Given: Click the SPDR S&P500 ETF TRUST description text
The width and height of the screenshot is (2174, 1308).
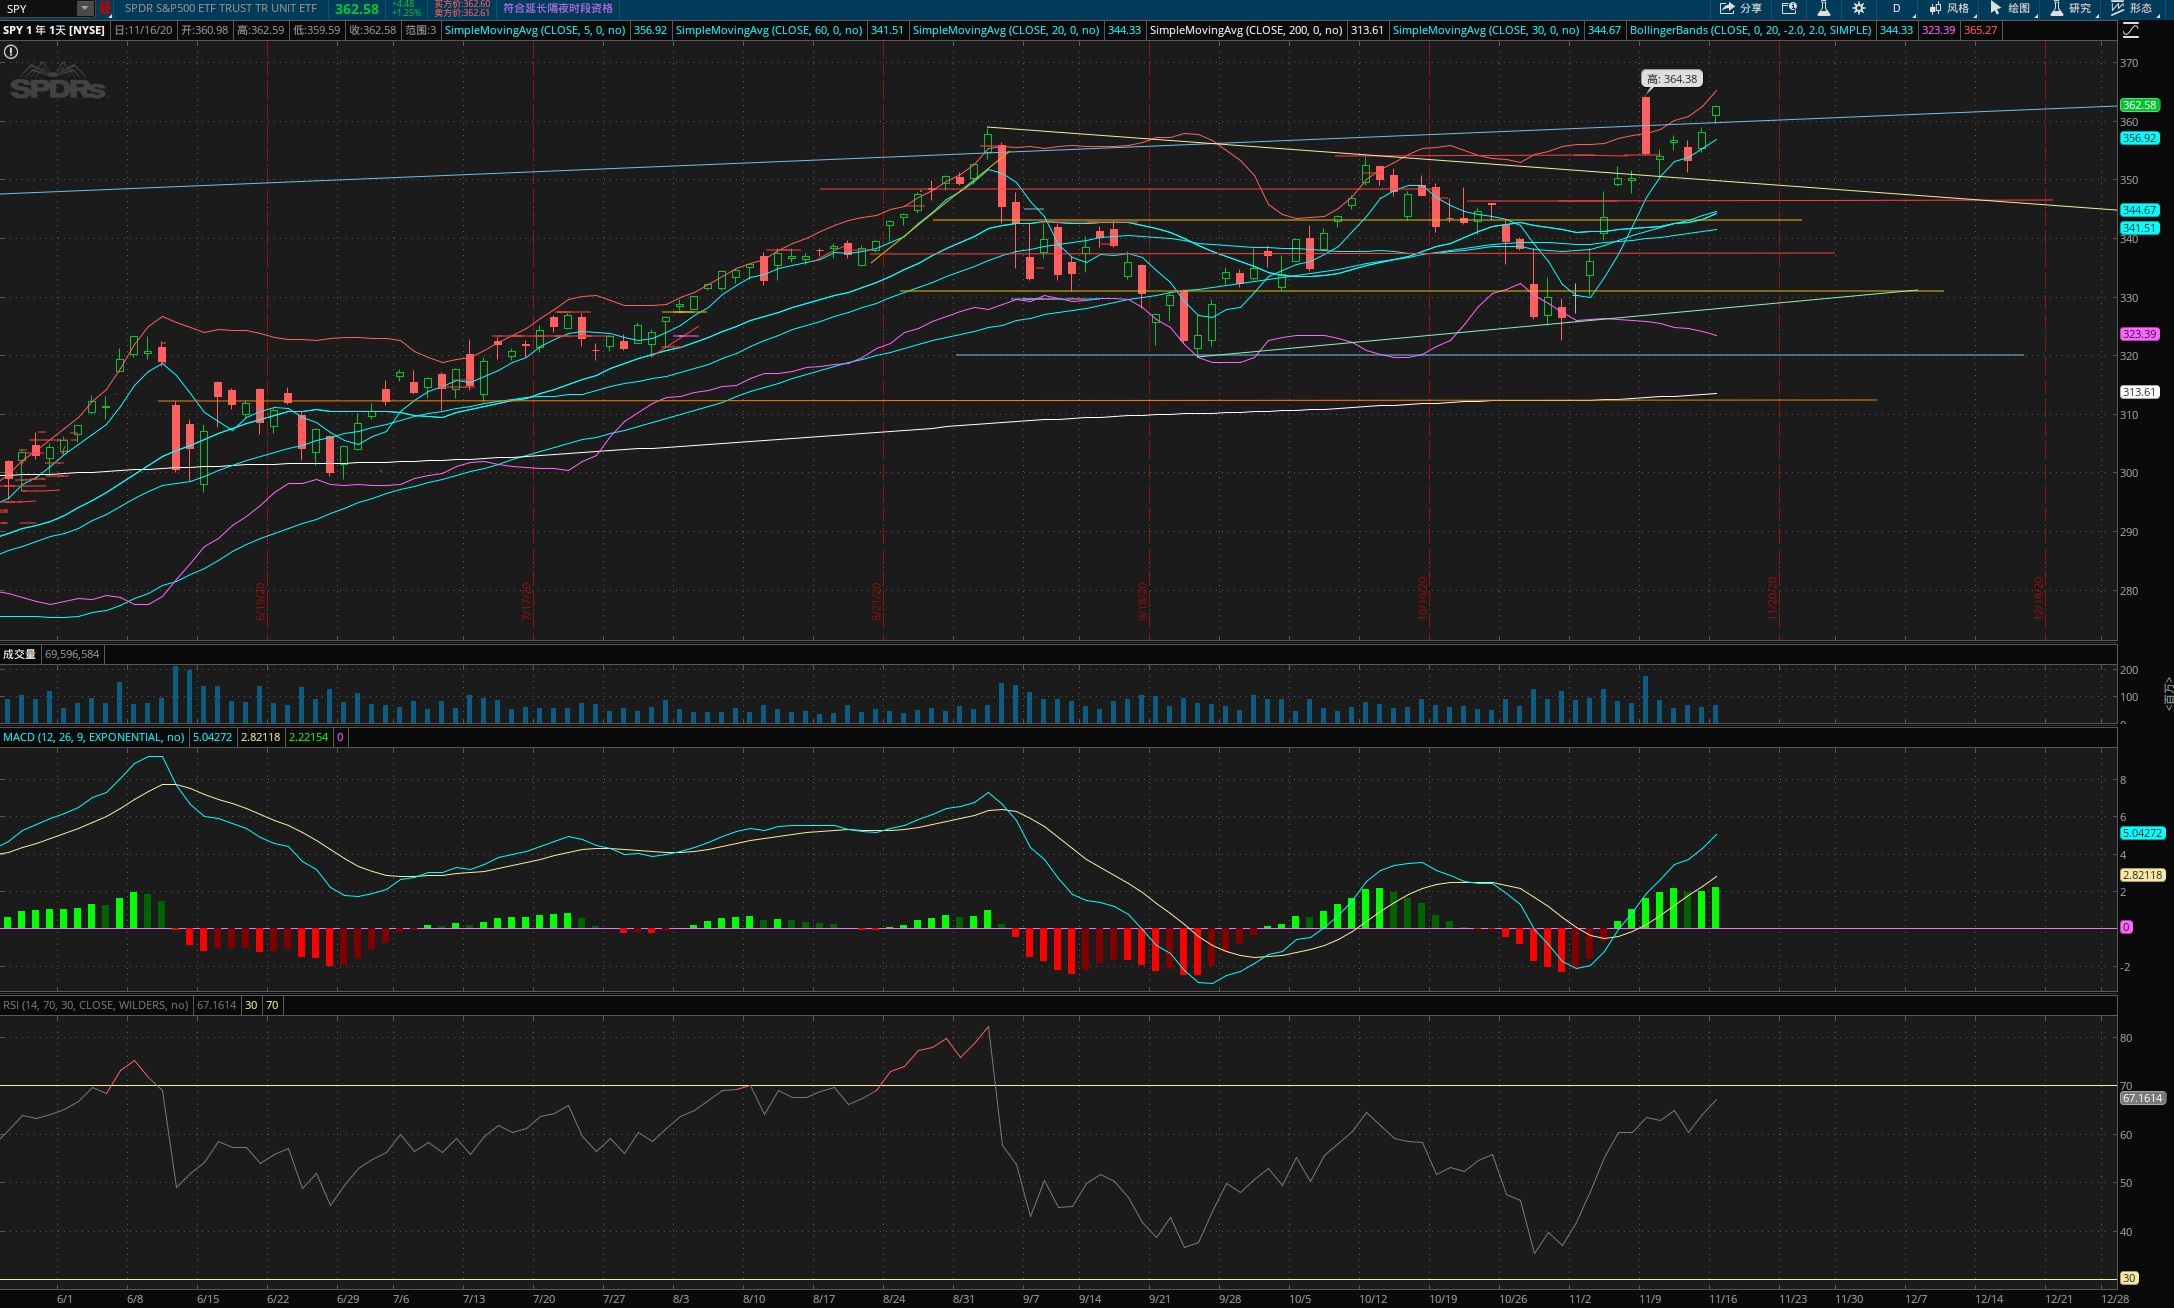Looking at the screenshot, I should [x=221, y=8].
